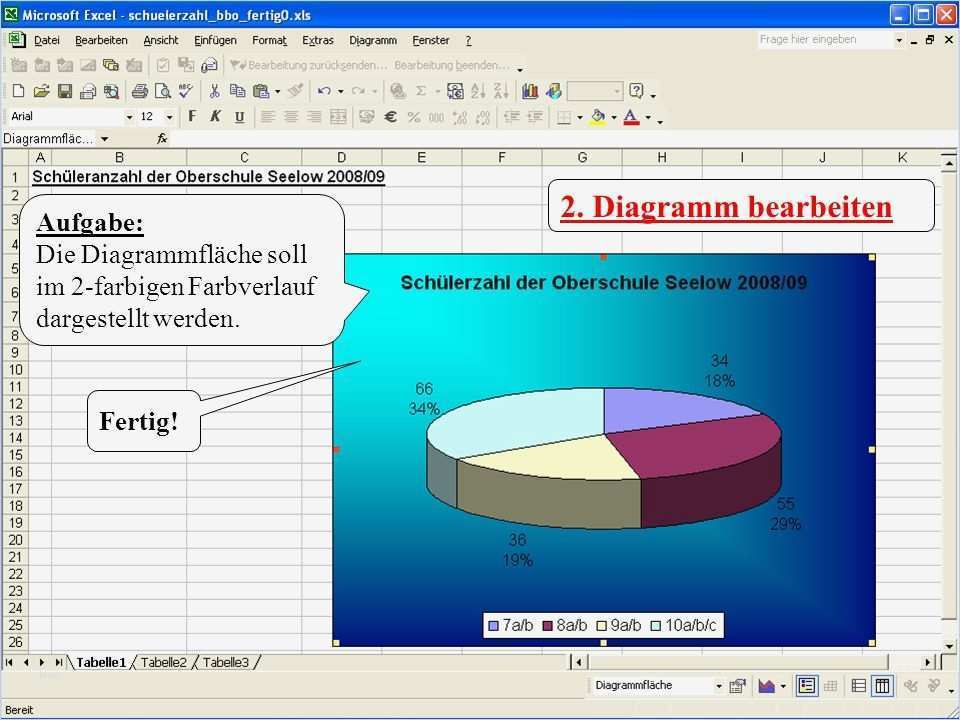
Task: Toggle data by columns chart button
Action: [882, 686]
